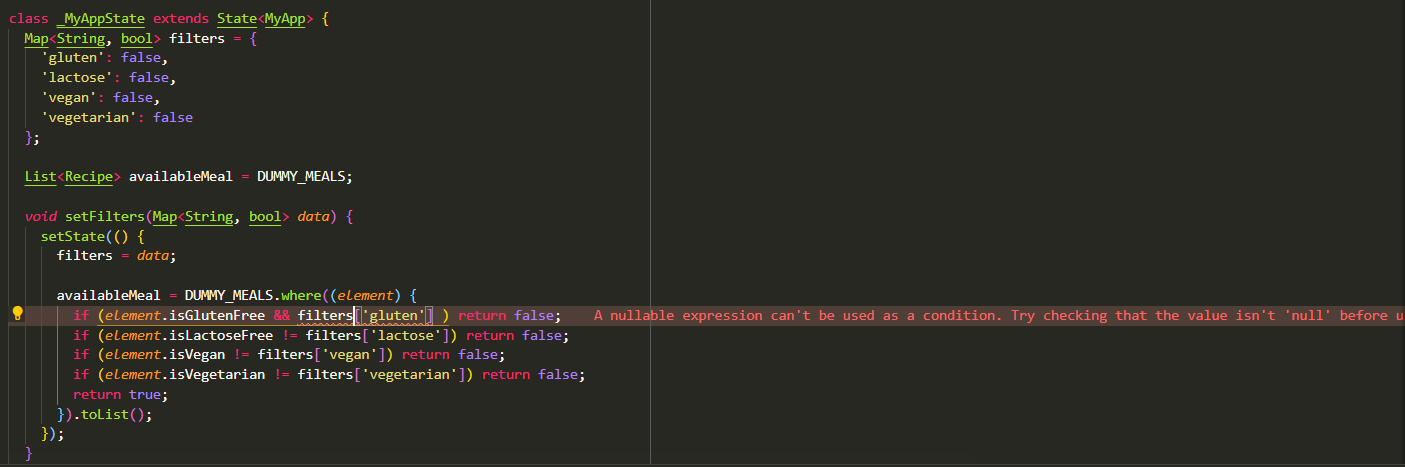Image resolution: width=1405 pixels, height=467 pixels.
Task: Click 'vegan' in the isVegan if statement
Action: tap(349, 355)
